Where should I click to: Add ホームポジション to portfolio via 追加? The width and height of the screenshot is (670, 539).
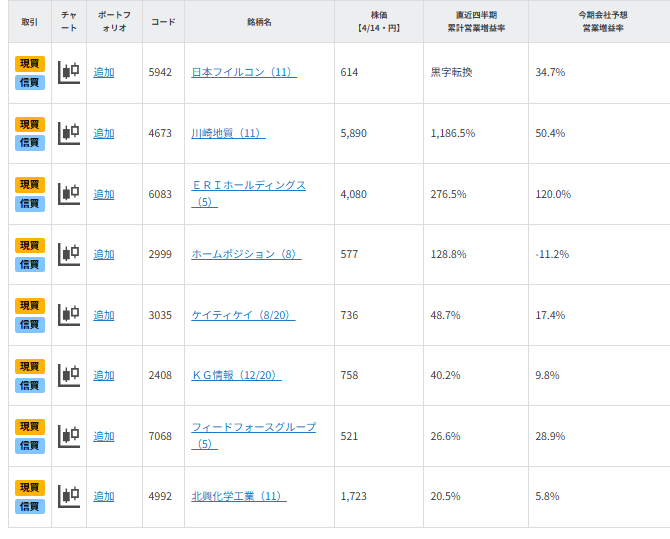104,254
